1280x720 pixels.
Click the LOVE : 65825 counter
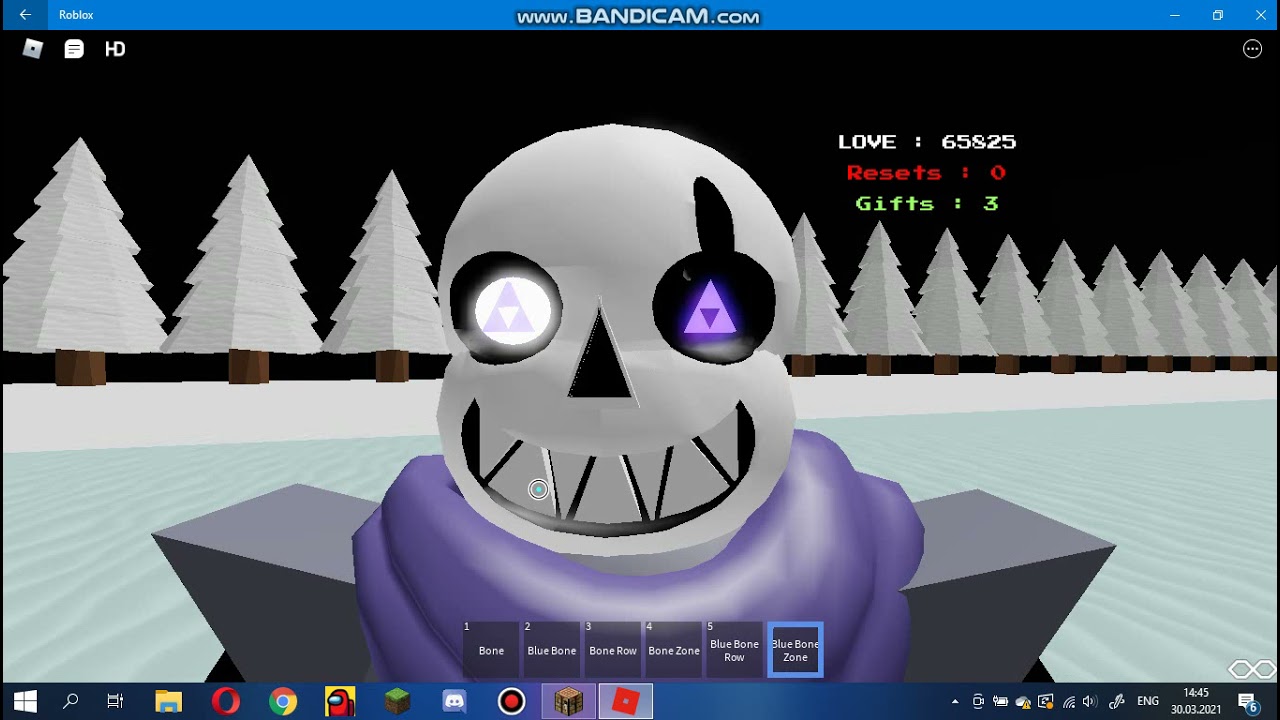(927, 142)
